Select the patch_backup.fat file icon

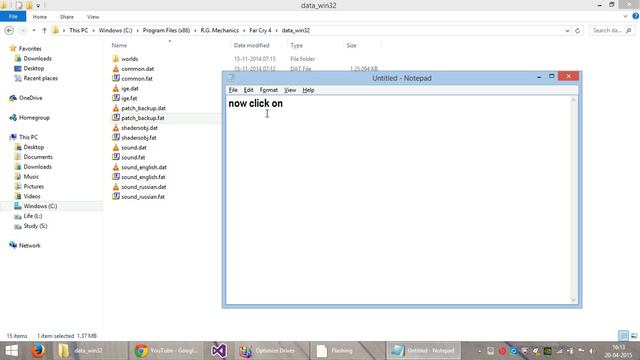tap(116, 118)
